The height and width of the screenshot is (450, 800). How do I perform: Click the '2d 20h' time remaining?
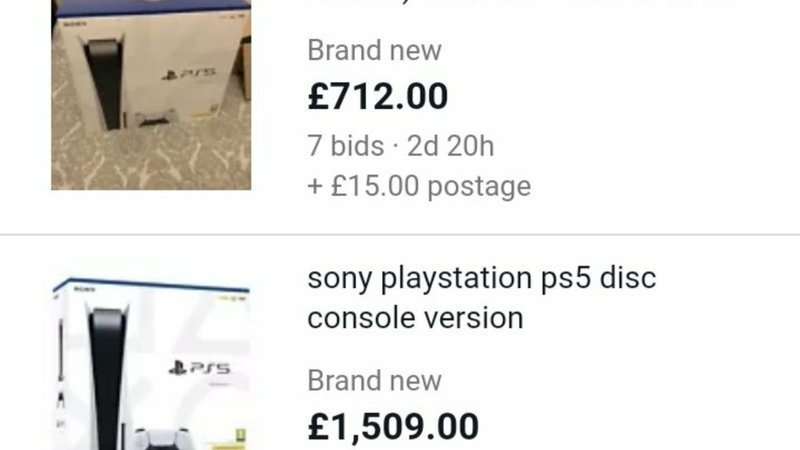[x=451, y=146]
